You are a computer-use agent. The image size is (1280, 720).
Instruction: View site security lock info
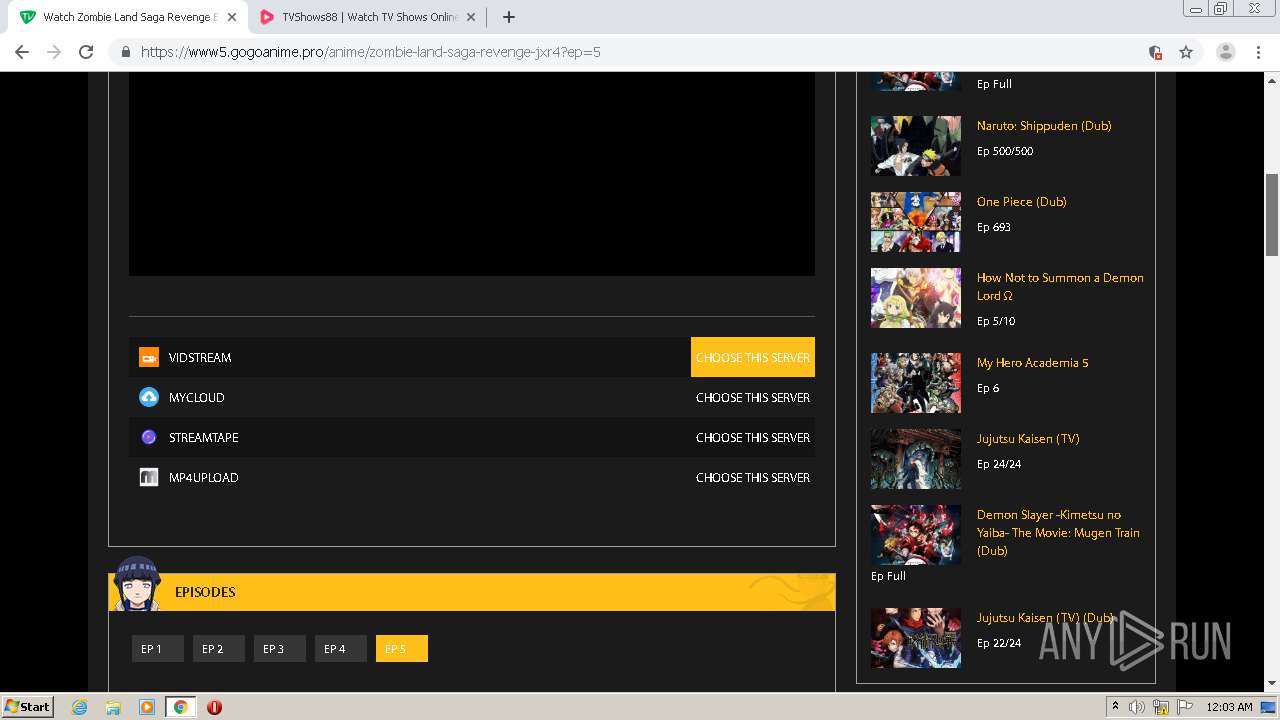[126, 52]
